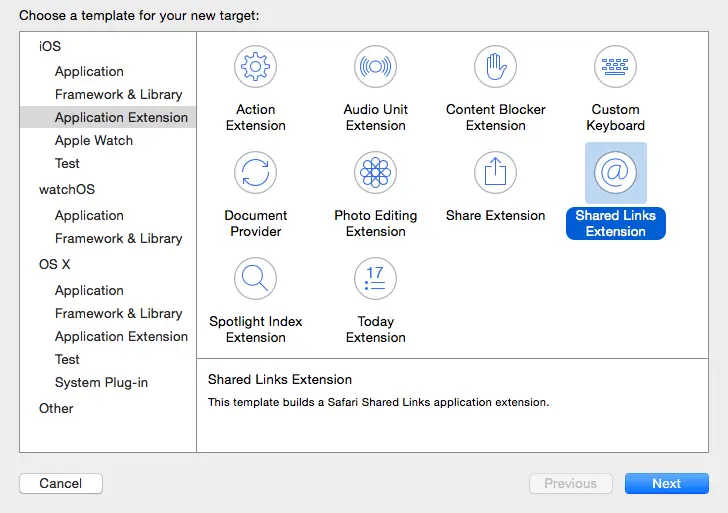Image resolution: width=728 pixels, height=513 pixels.
Task: Choose the Audio Unit Extension icon
Action: [376, 67]
